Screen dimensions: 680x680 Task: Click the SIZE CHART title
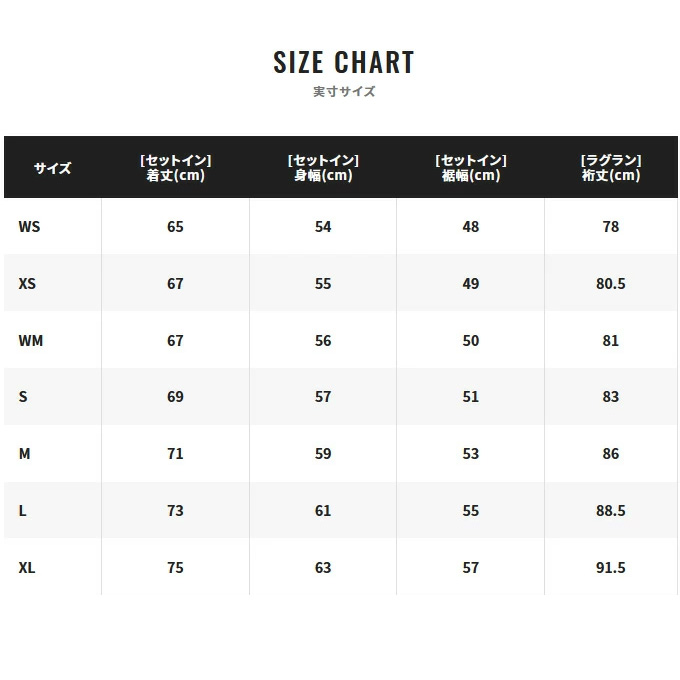coord(343,62)
